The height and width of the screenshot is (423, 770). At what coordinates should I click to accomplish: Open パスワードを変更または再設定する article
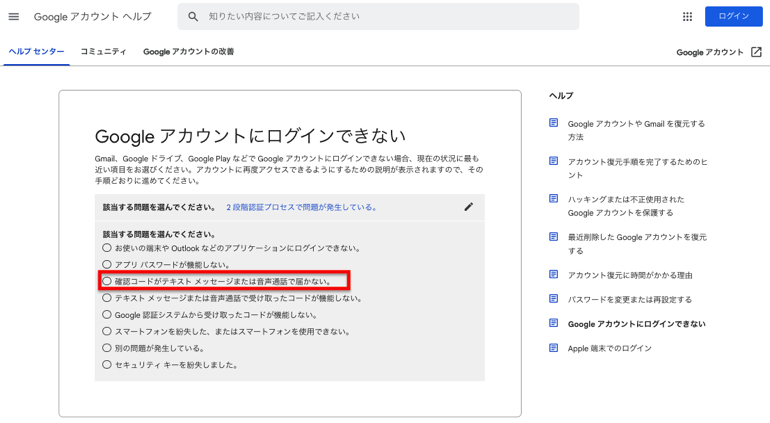click(630, 300)
